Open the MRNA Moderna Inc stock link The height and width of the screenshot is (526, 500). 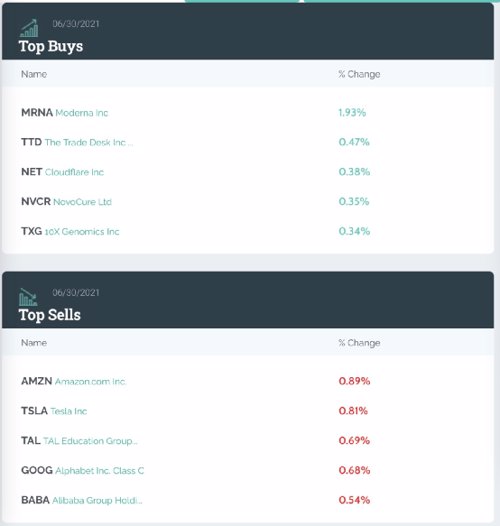click(x=64, y=113)
